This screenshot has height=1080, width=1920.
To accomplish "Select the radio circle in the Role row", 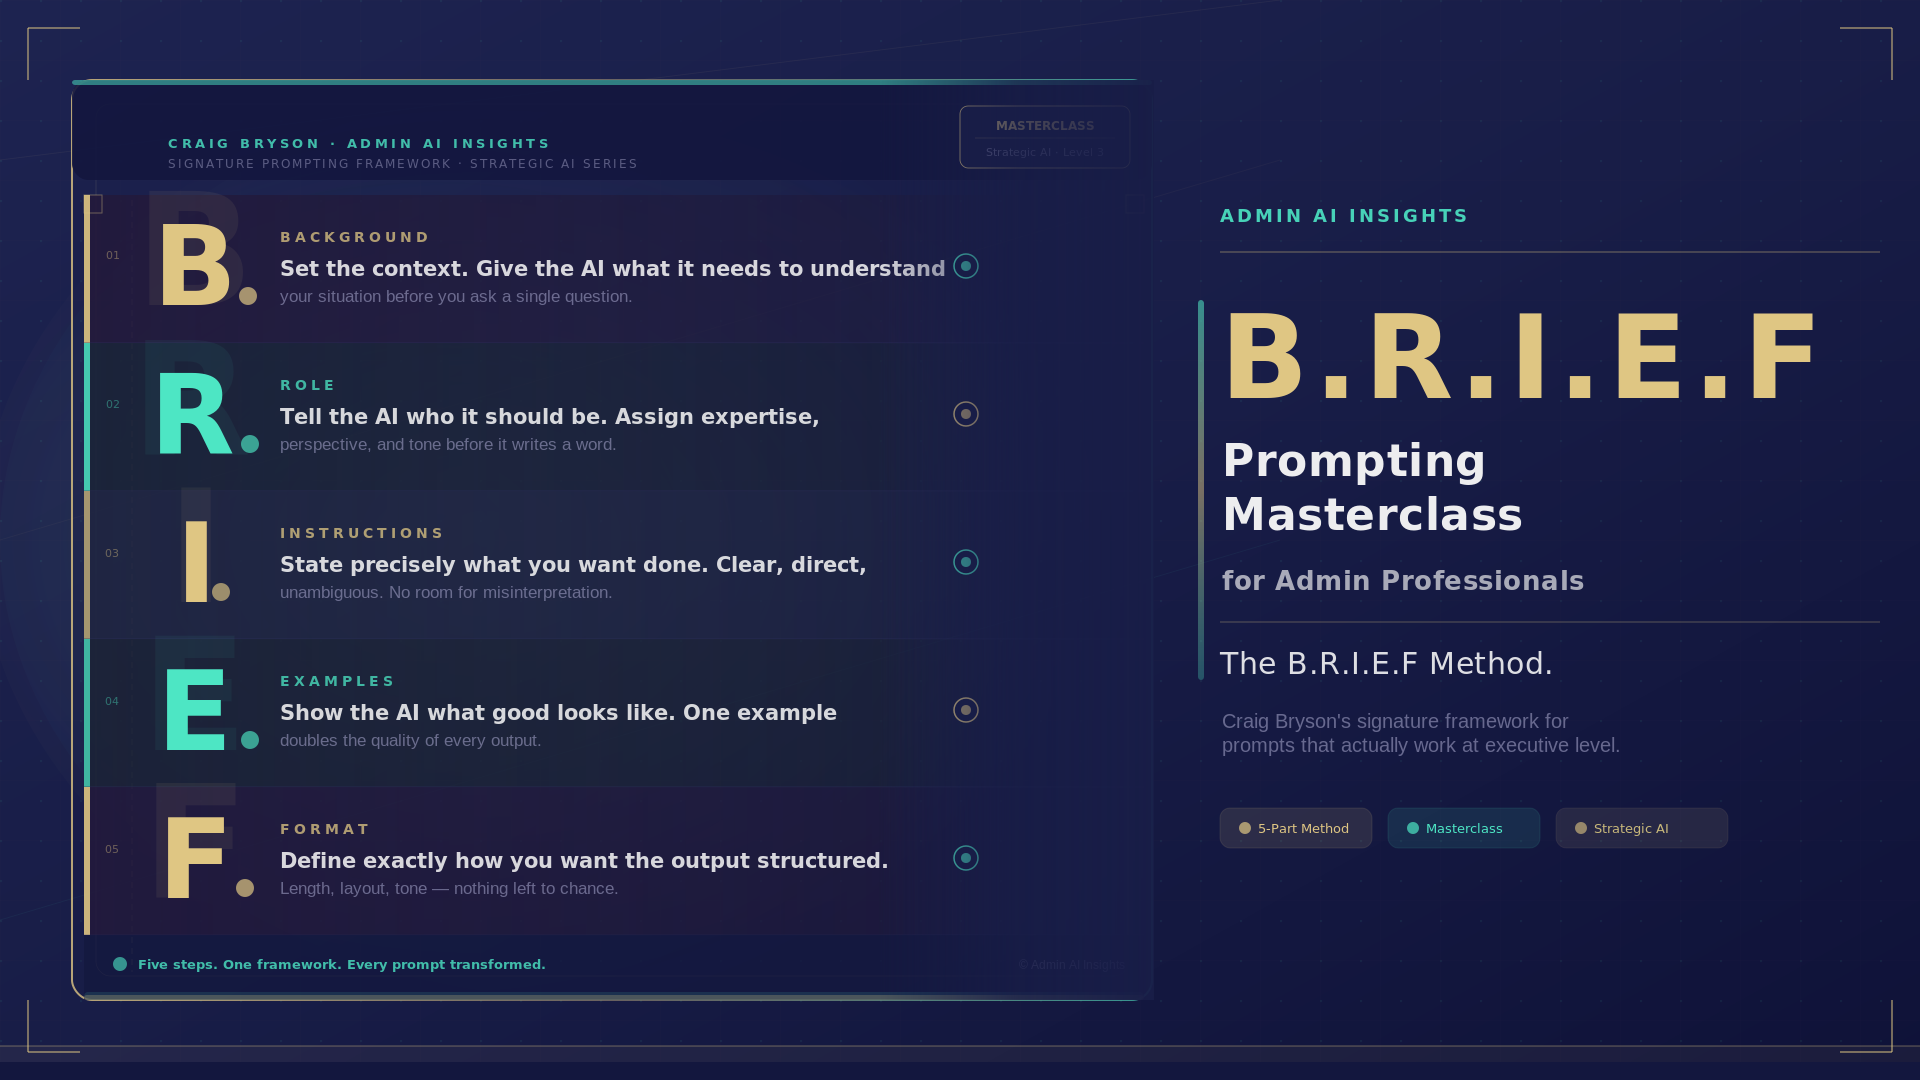I will click(966, 414).
